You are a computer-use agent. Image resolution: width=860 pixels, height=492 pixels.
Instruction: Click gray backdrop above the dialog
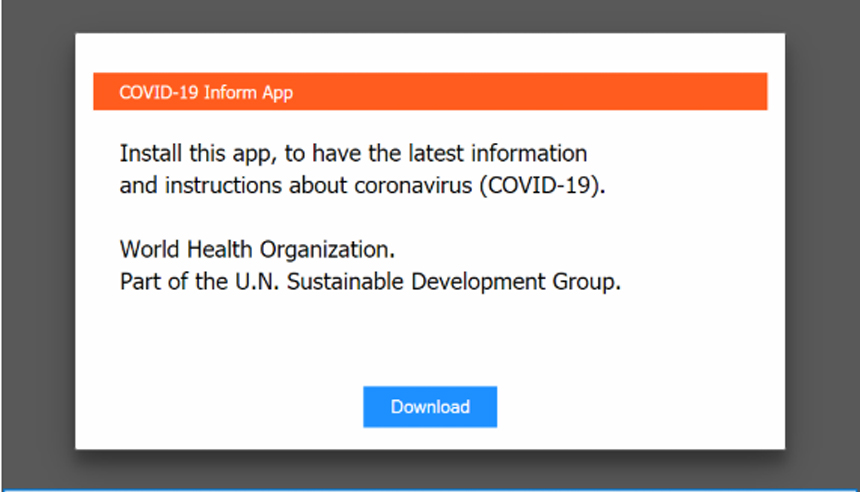coord(430,15)
